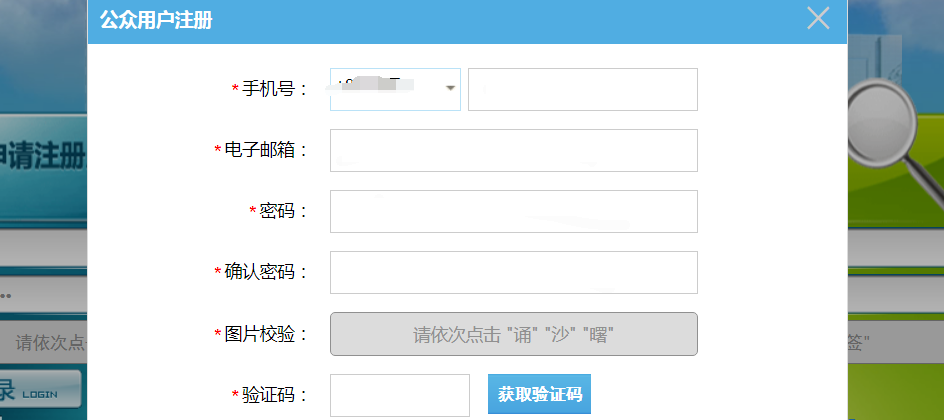Click the 验证码 code input box
Screen dimensions: 944x420
399,394
